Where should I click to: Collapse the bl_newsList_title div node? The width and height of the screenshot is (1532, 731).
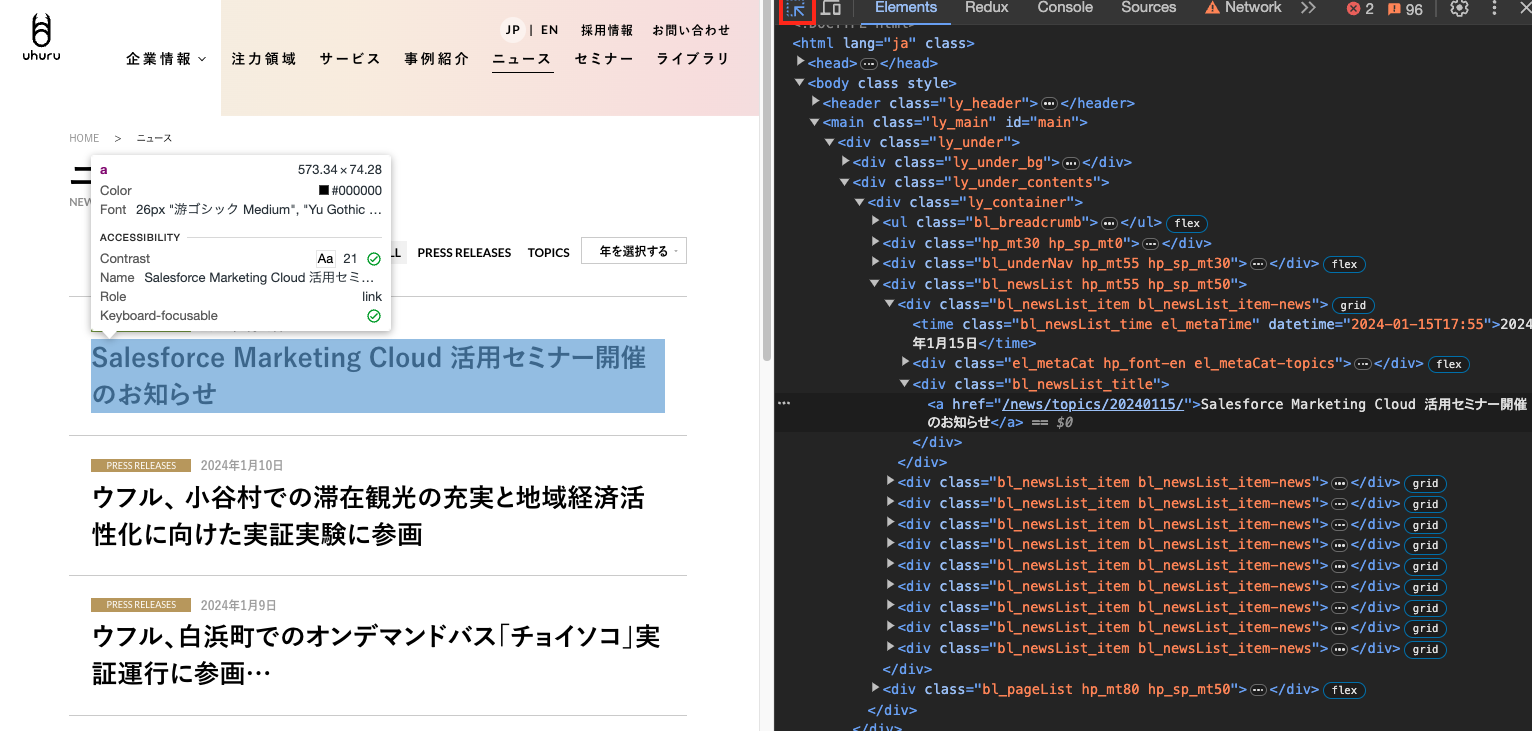tap(906, 384)
